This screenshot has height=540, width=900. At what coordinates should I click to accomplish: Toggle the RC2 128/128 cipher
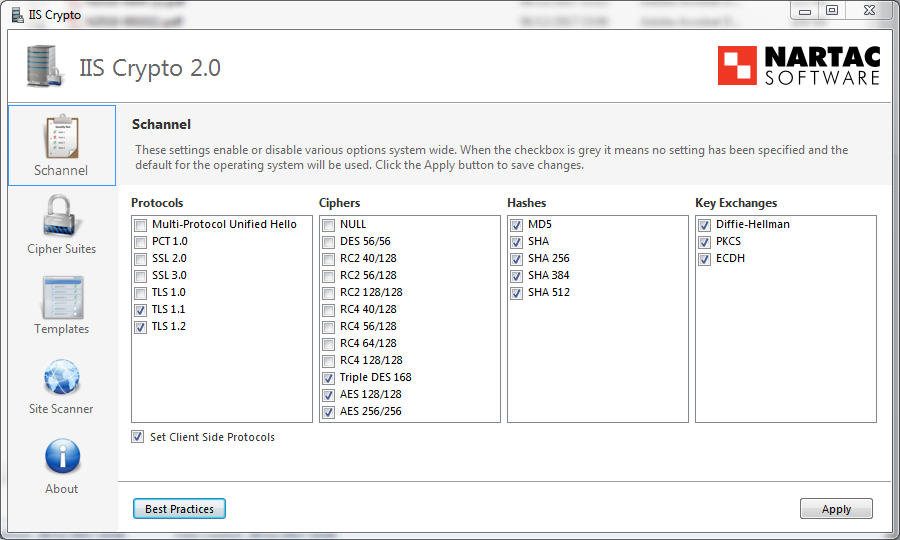pyautogui.click(x=328, y=293)
